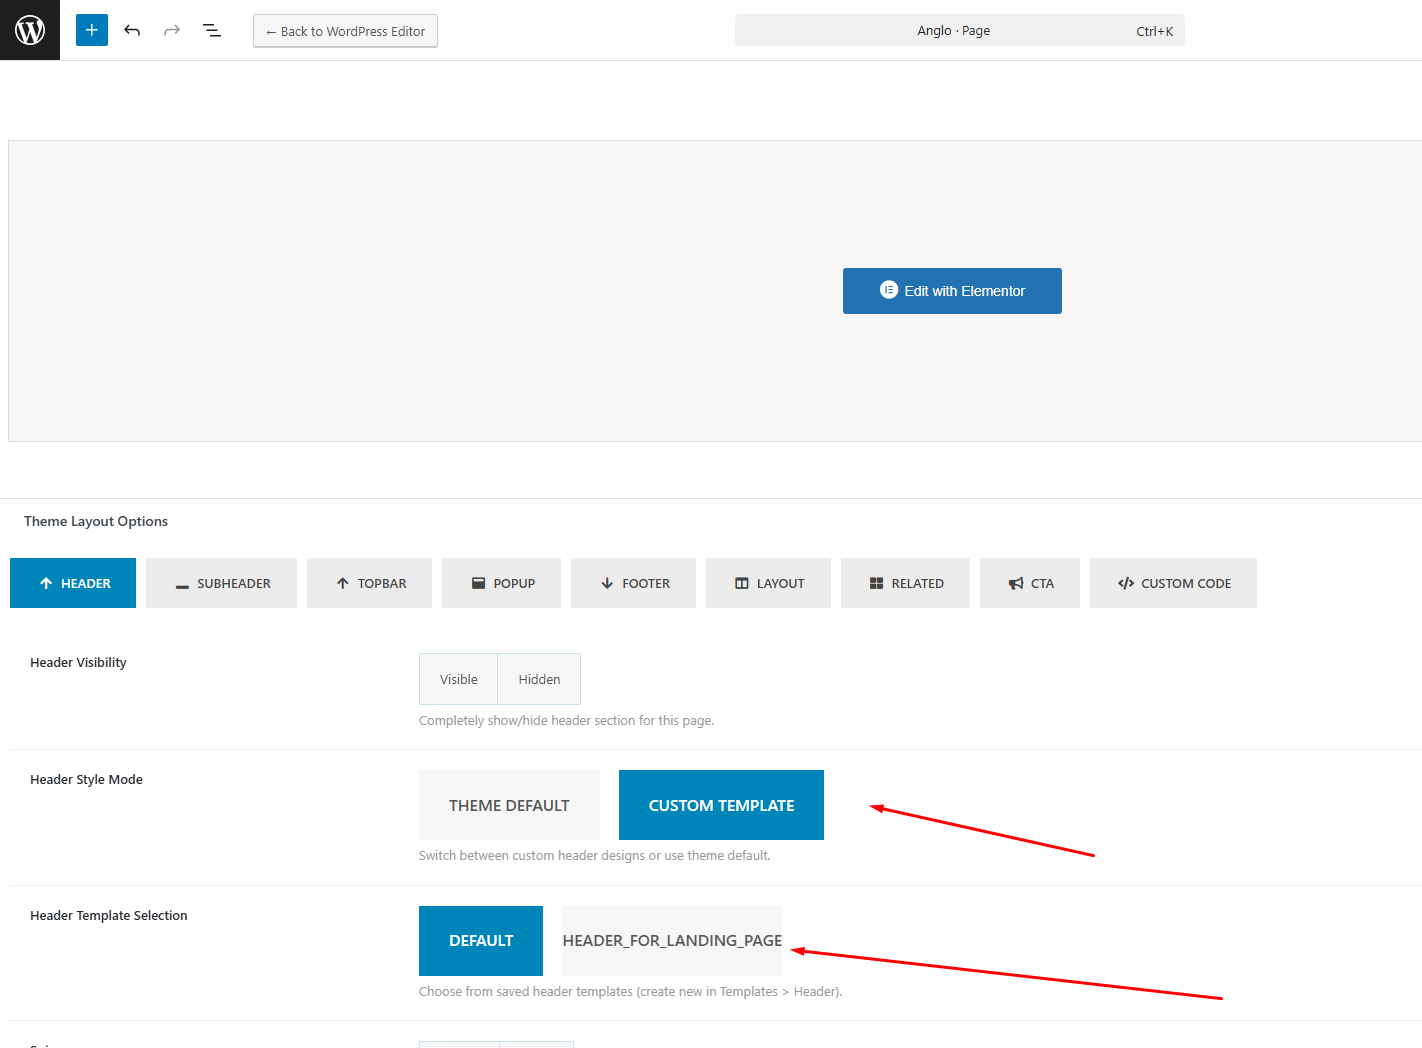Set Header Visibility to Hidden
The image size is (1422, 1048).
[x=539, y=679]
